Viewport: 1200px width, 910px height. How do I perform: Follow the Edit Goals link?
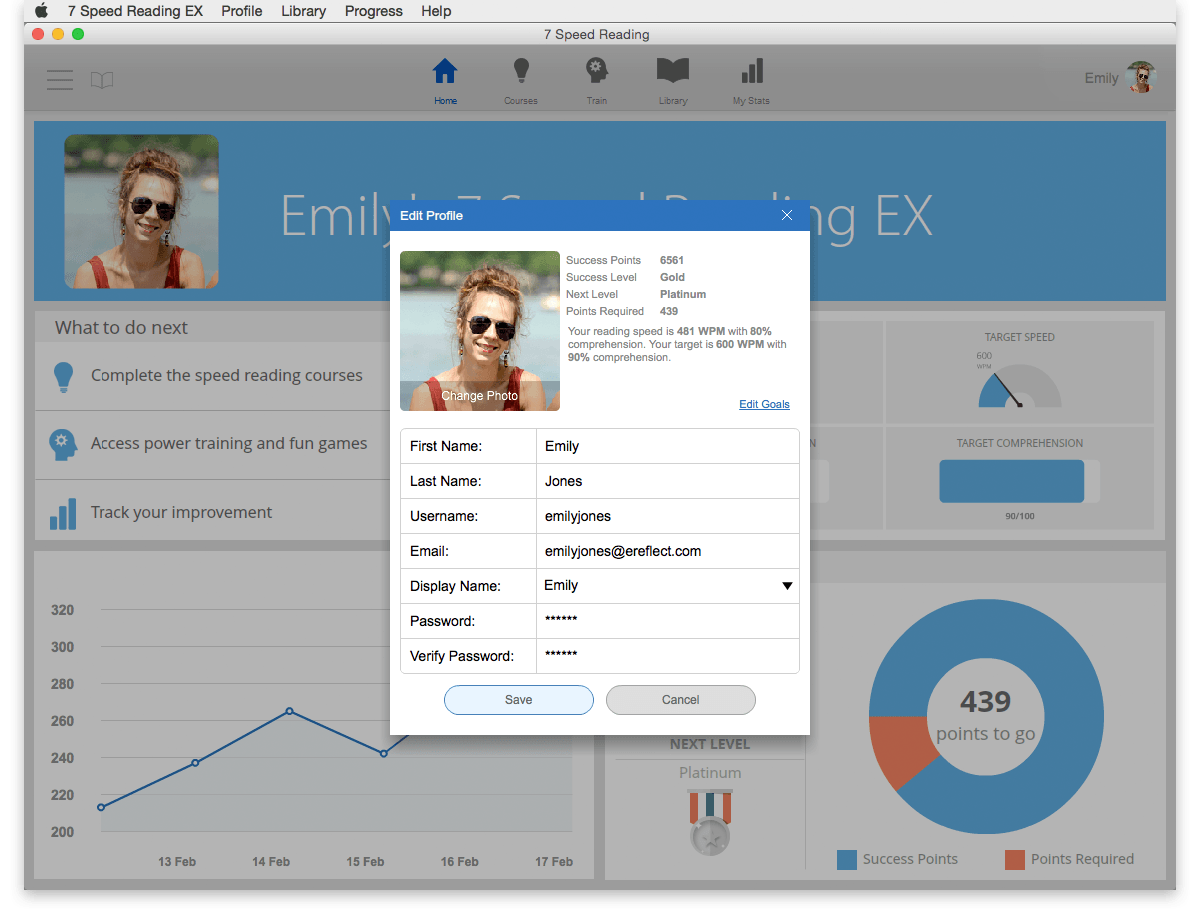tap(764, 404)
